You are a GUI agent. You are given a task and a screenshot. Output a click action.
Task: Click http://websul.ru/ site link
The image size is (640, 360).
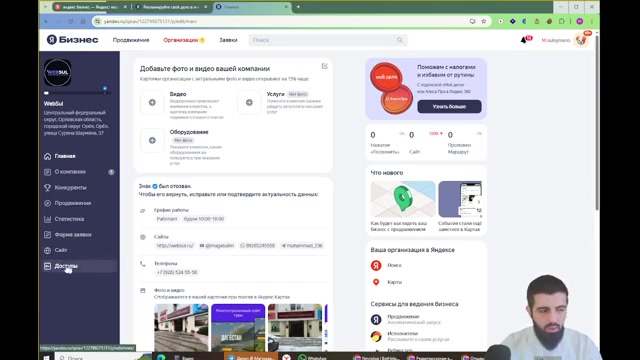175,246
